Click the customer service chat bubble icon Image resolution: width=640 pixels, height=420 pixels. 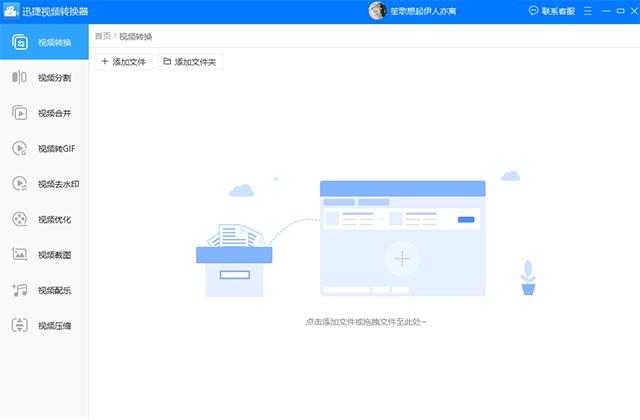[533, 11]
